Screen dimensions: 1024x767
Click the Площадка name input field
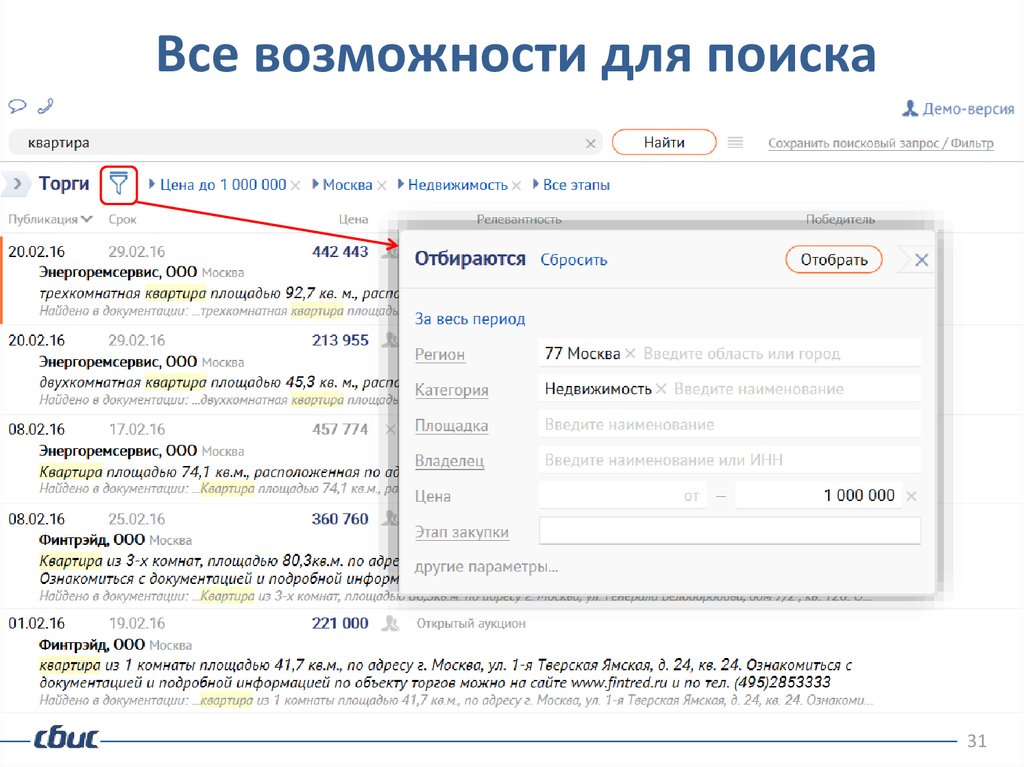coord(728,425)
